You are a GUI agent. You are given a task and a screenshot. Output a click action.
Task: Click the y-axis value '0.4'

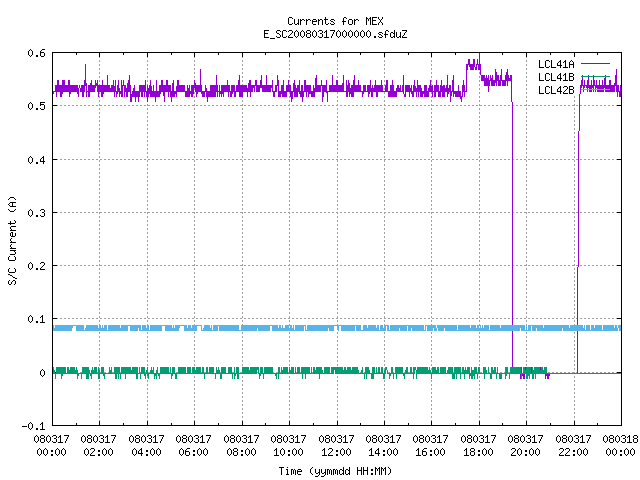pyautogui.click(x=36, y=160)
